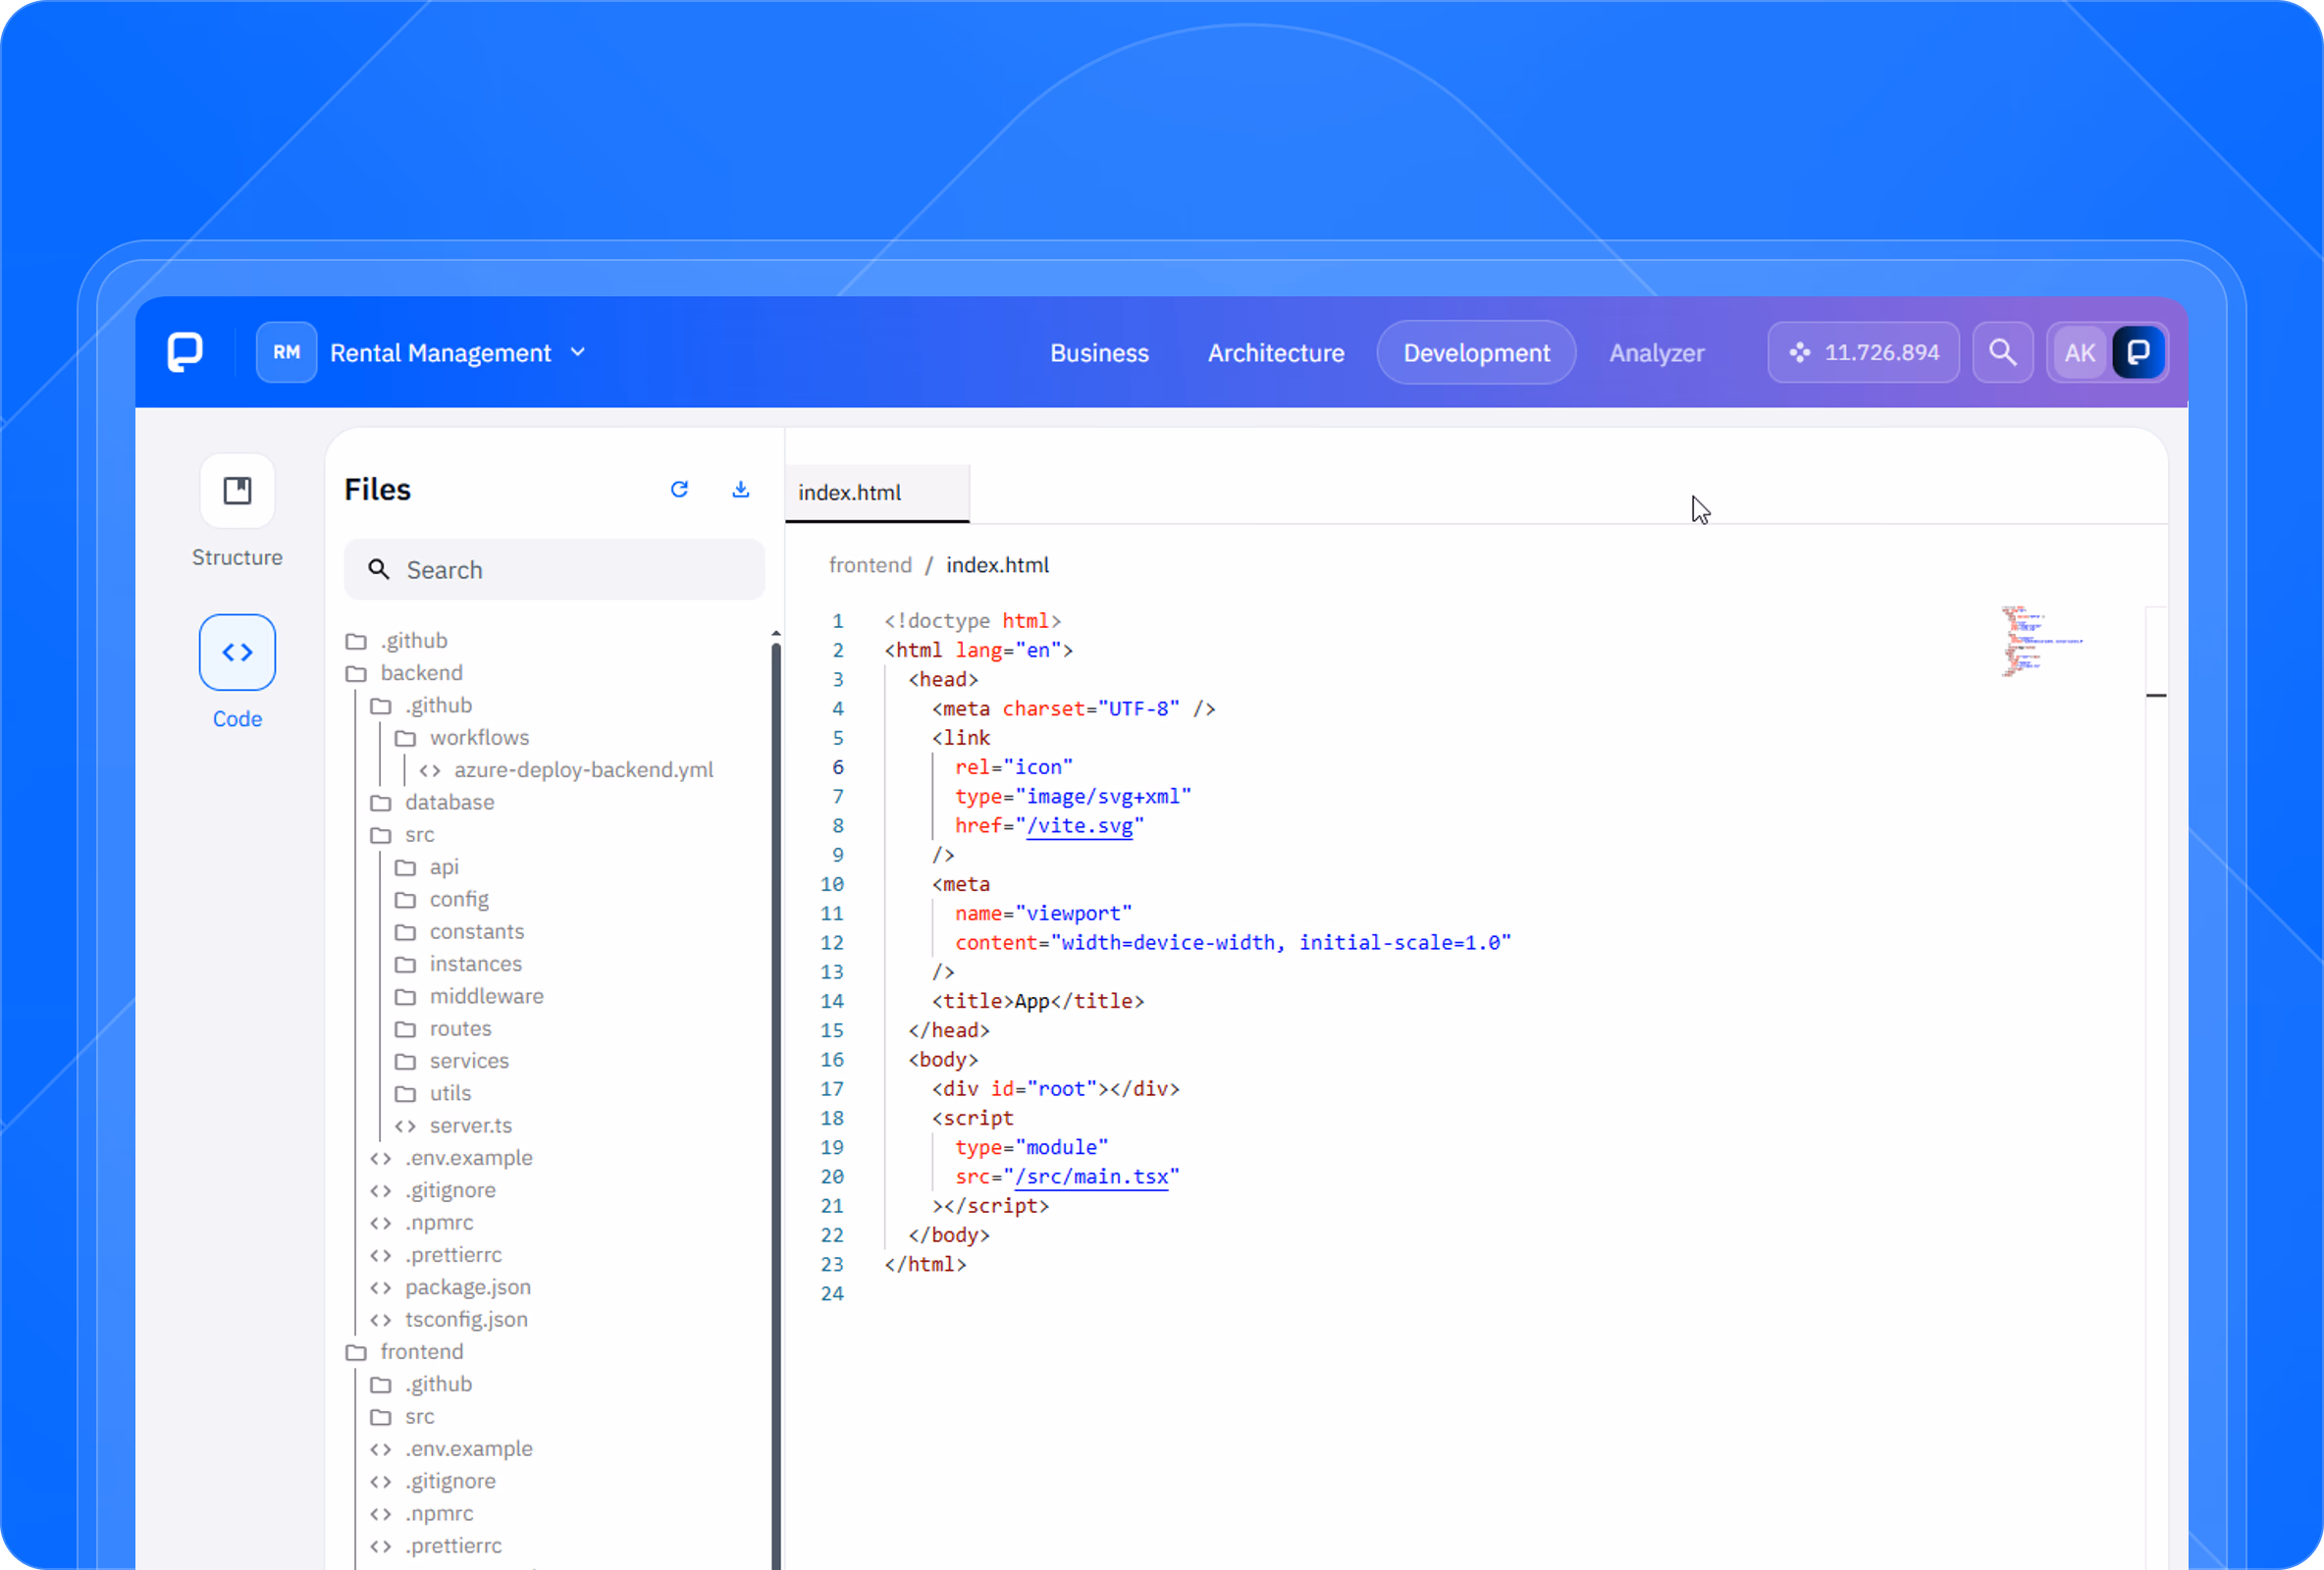Go to the Architecture tab
Image resolution: width=2324 pixels, height=1570 pixels.
coord(1275,353)
